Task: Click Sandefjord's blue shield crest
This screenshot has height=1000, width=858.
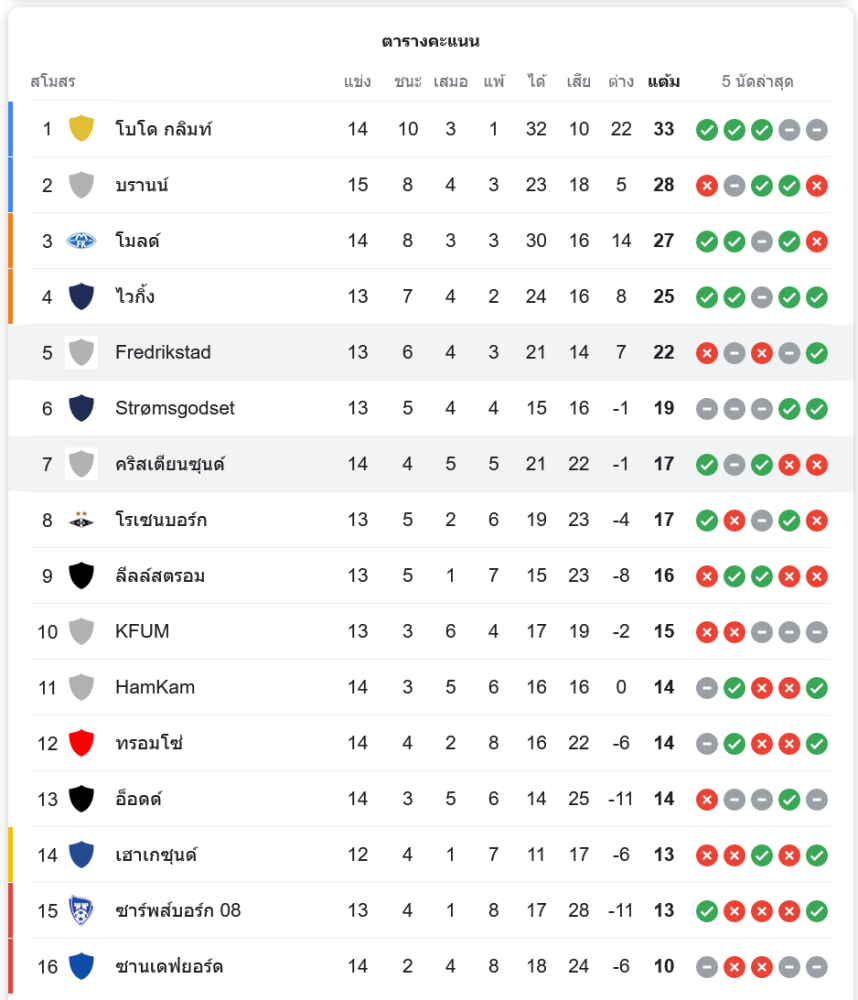Action: pos(81,966)
